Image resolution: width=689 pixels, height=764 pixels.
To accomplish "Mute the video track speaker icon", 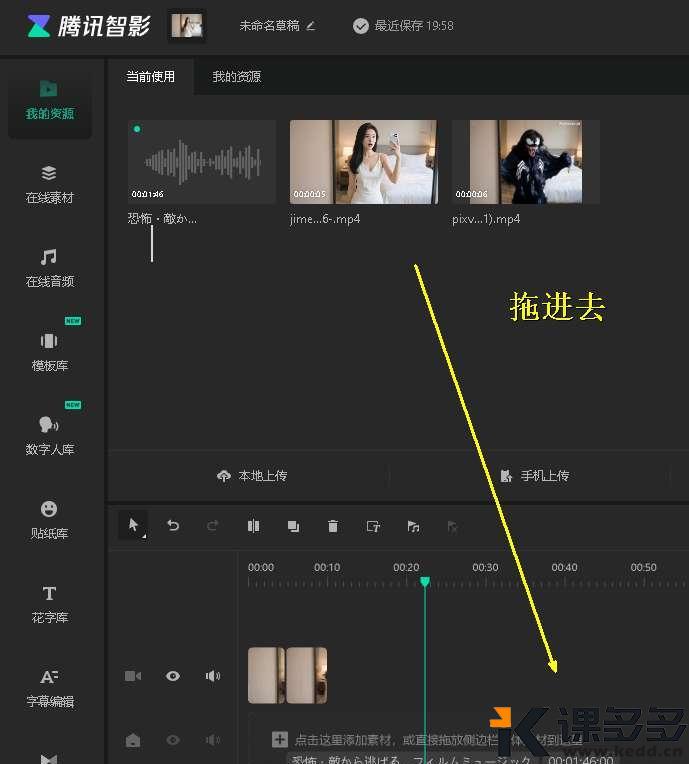I will 212,676.
